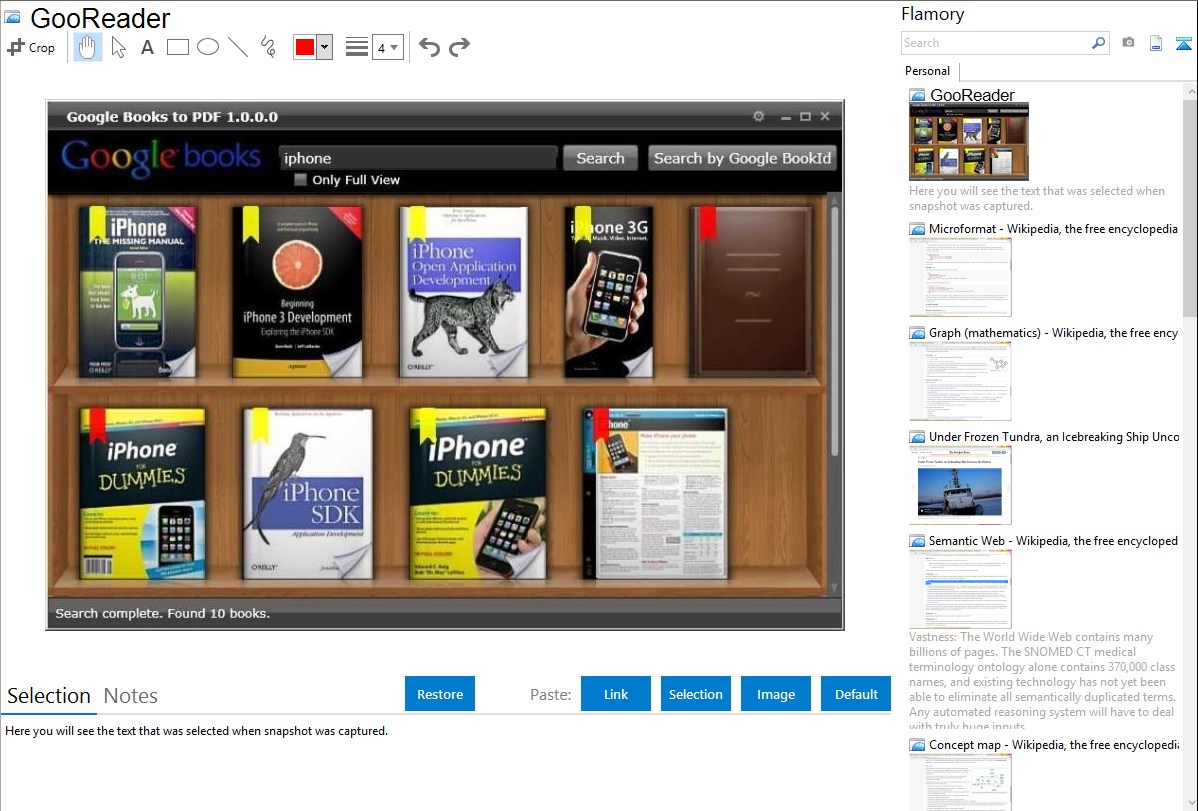Click the GooReader app icon at top-left
1198x811 pixels.
(x=12, y=17)
